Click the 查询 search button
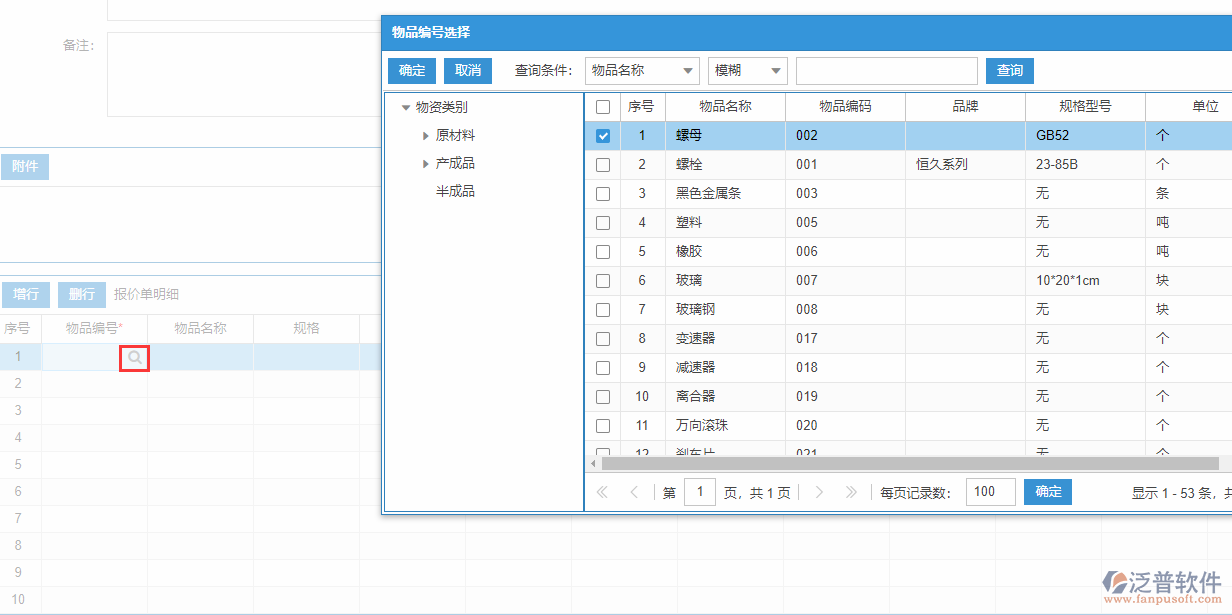The height and width of the screenshot is (615, 1232). coord(1009,70)
